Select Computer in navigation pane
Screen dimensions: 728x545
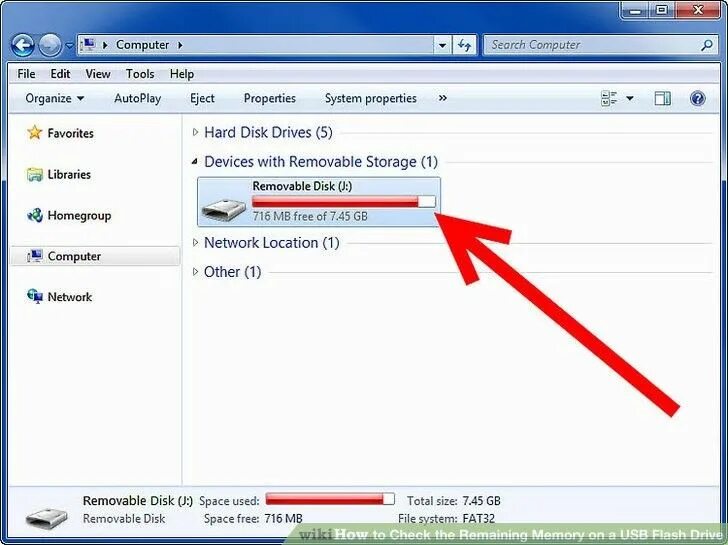coord(95,256)
